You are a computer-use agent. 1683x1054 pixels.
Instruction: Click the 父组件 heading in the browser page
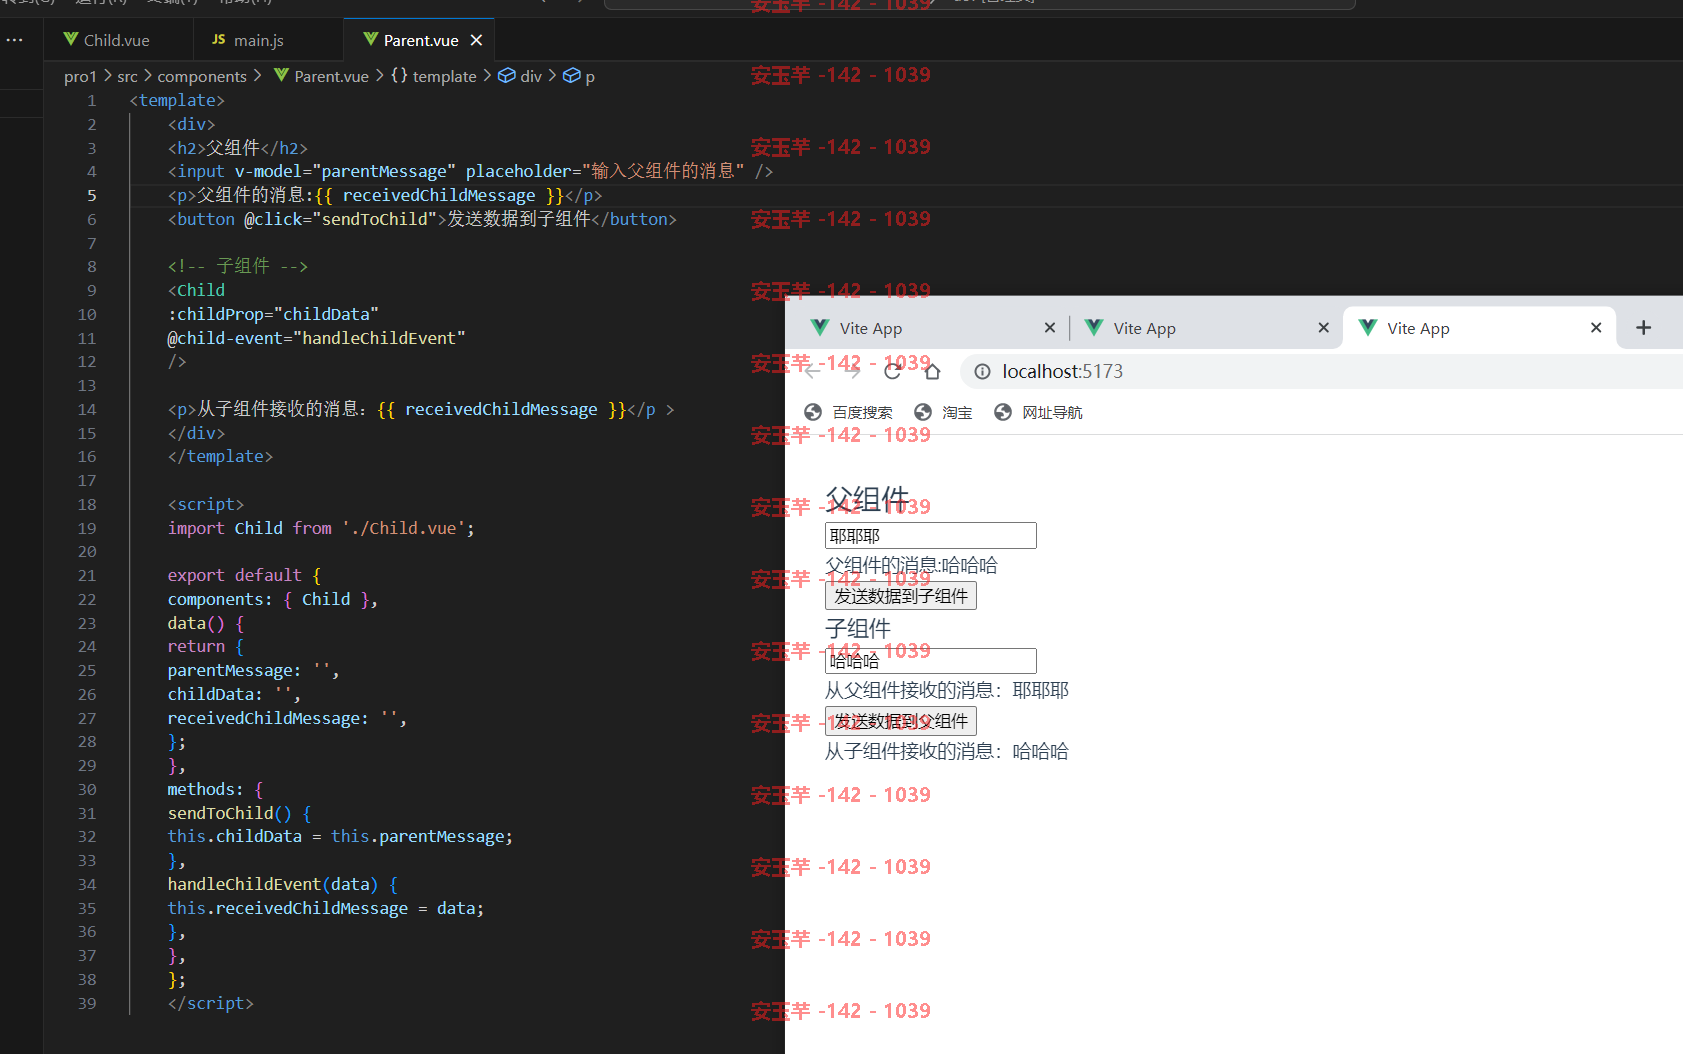(x=867, y=499)
